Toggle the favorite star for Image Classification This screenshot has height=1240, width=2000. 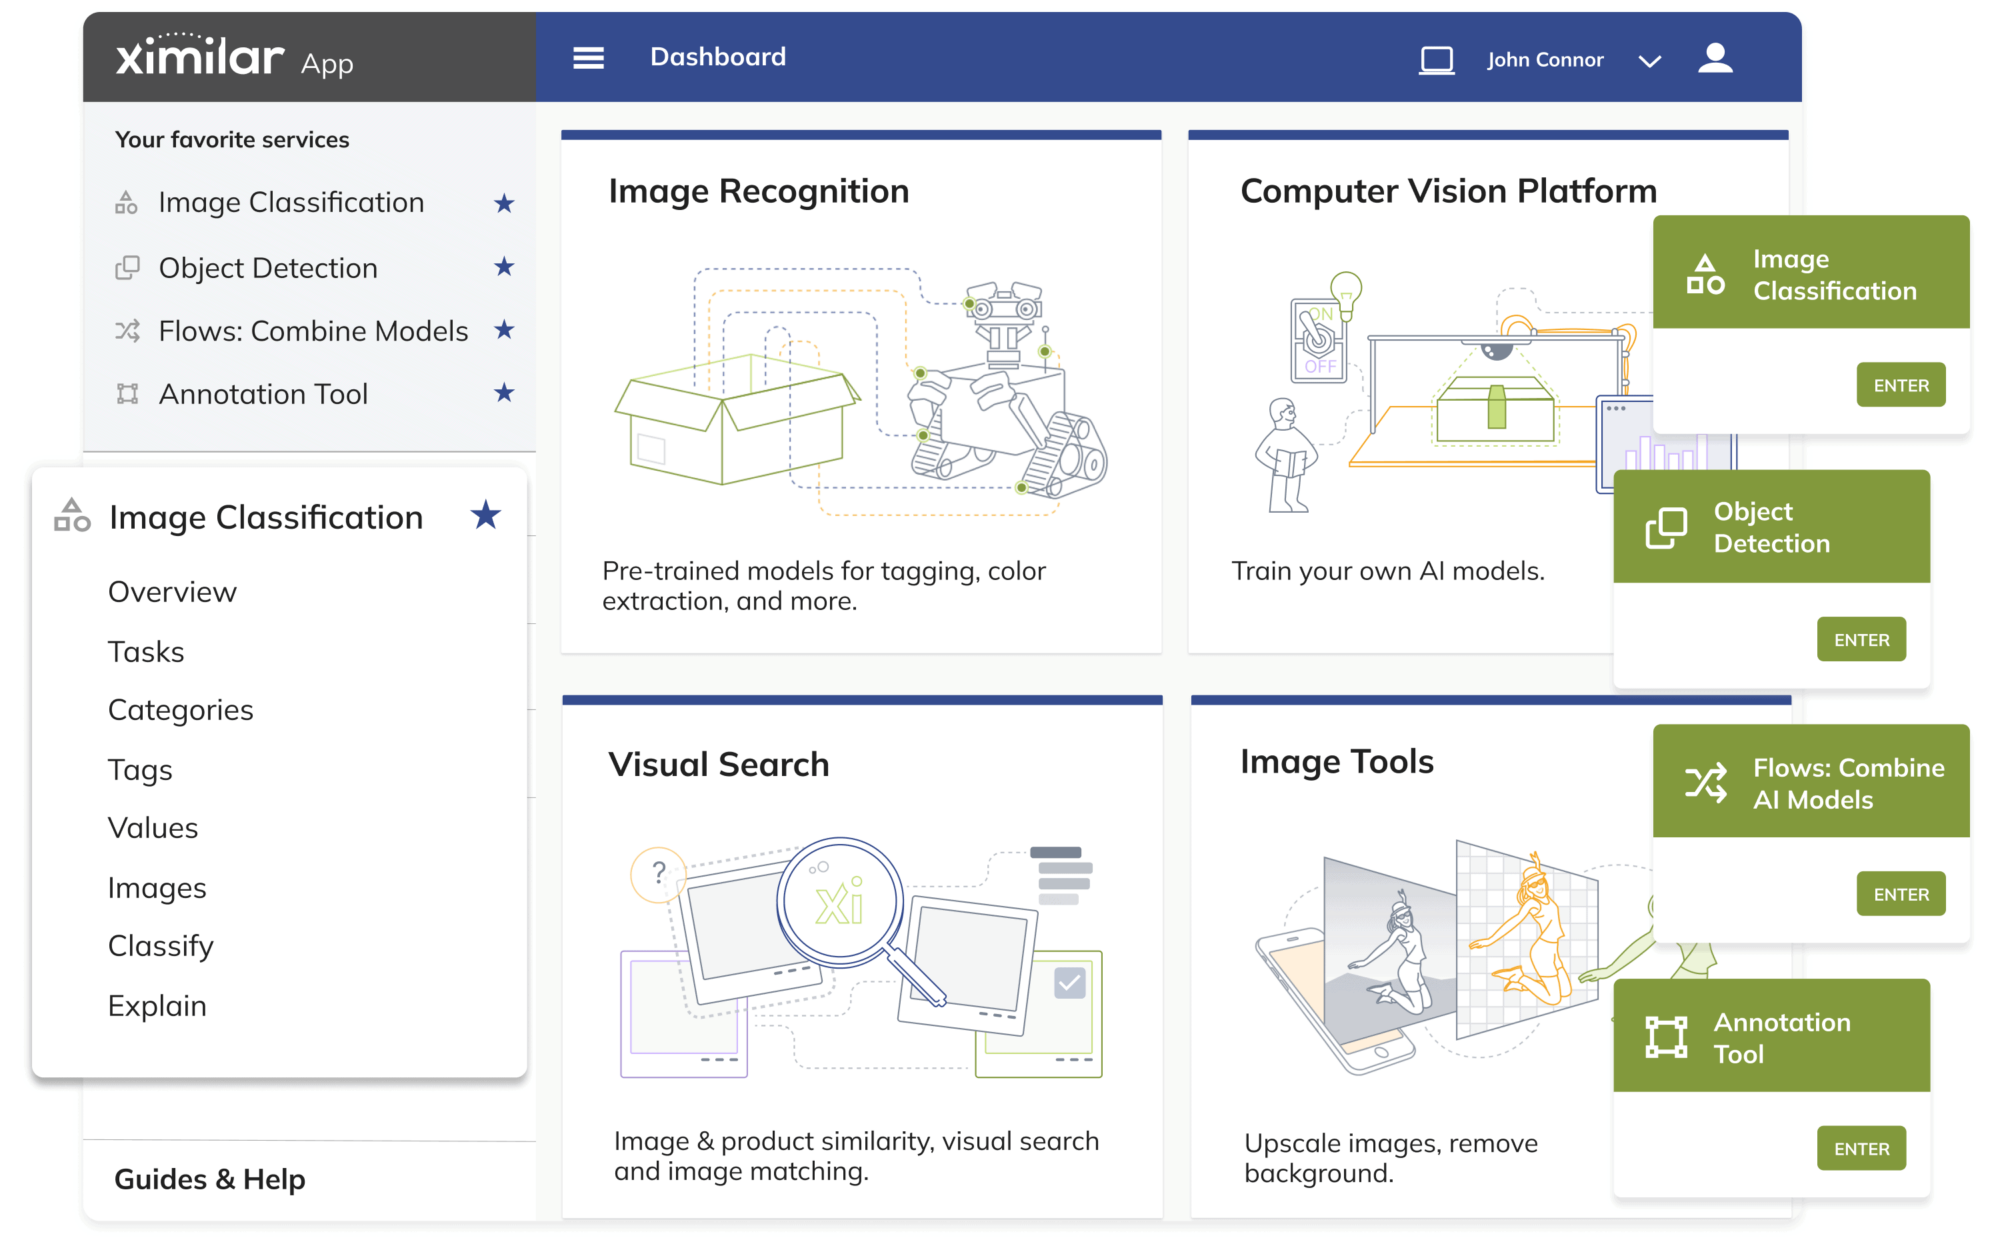coord(504,202)
